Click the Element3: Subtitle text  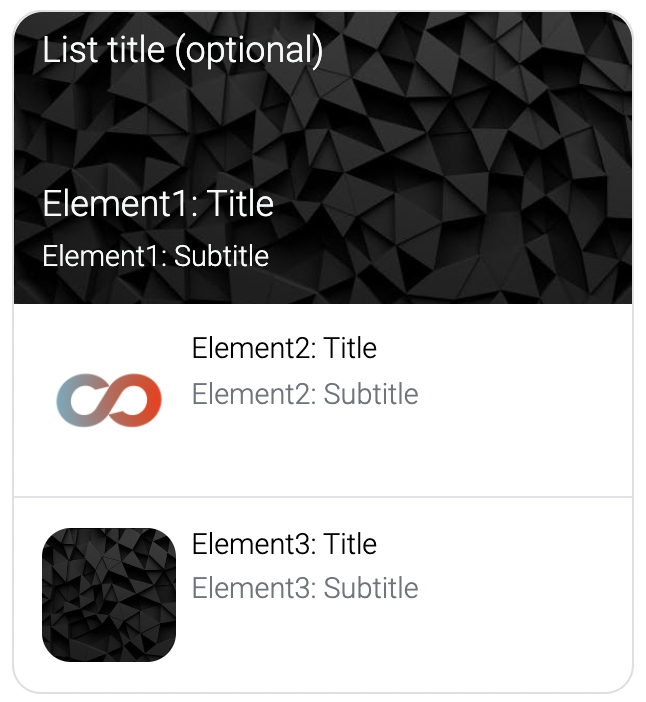point(305,588)
